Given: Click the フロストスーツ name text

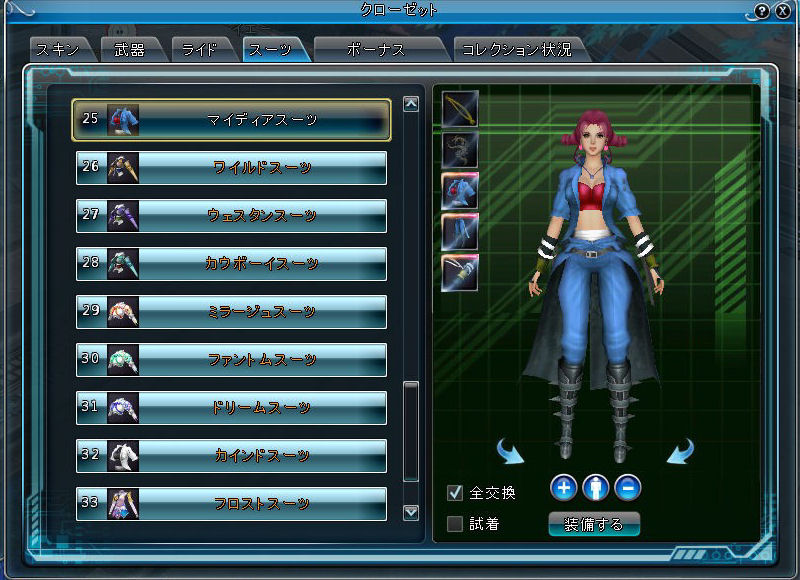Looking at the screenshot, I should point(262,503).
